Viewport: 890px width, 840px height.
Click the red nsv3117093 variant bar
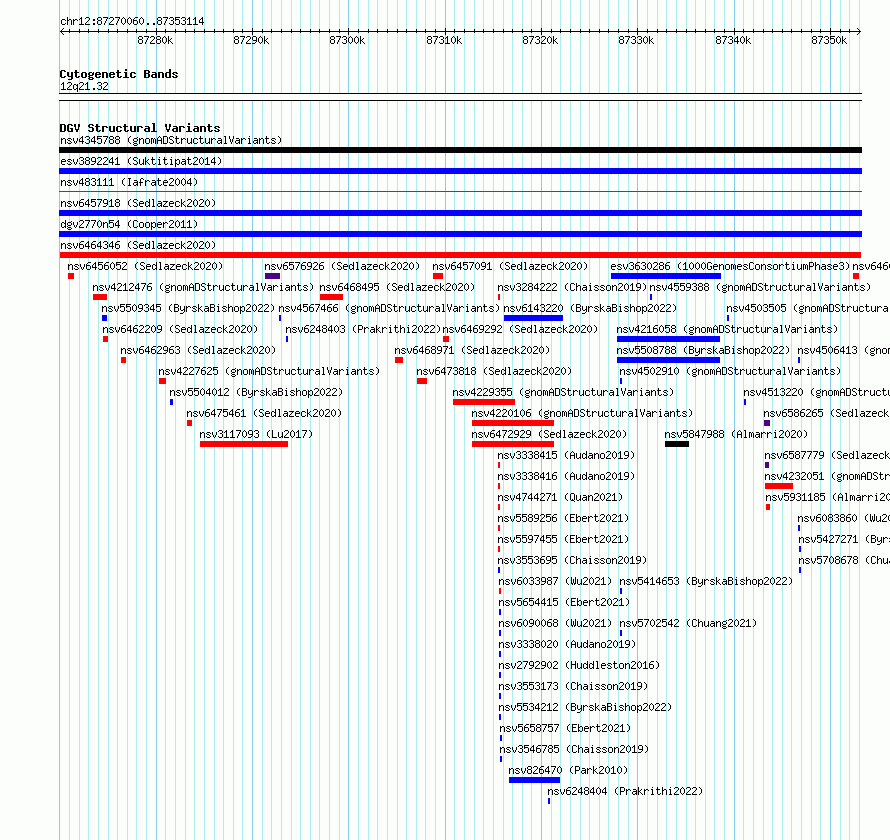tap(244, 444)
